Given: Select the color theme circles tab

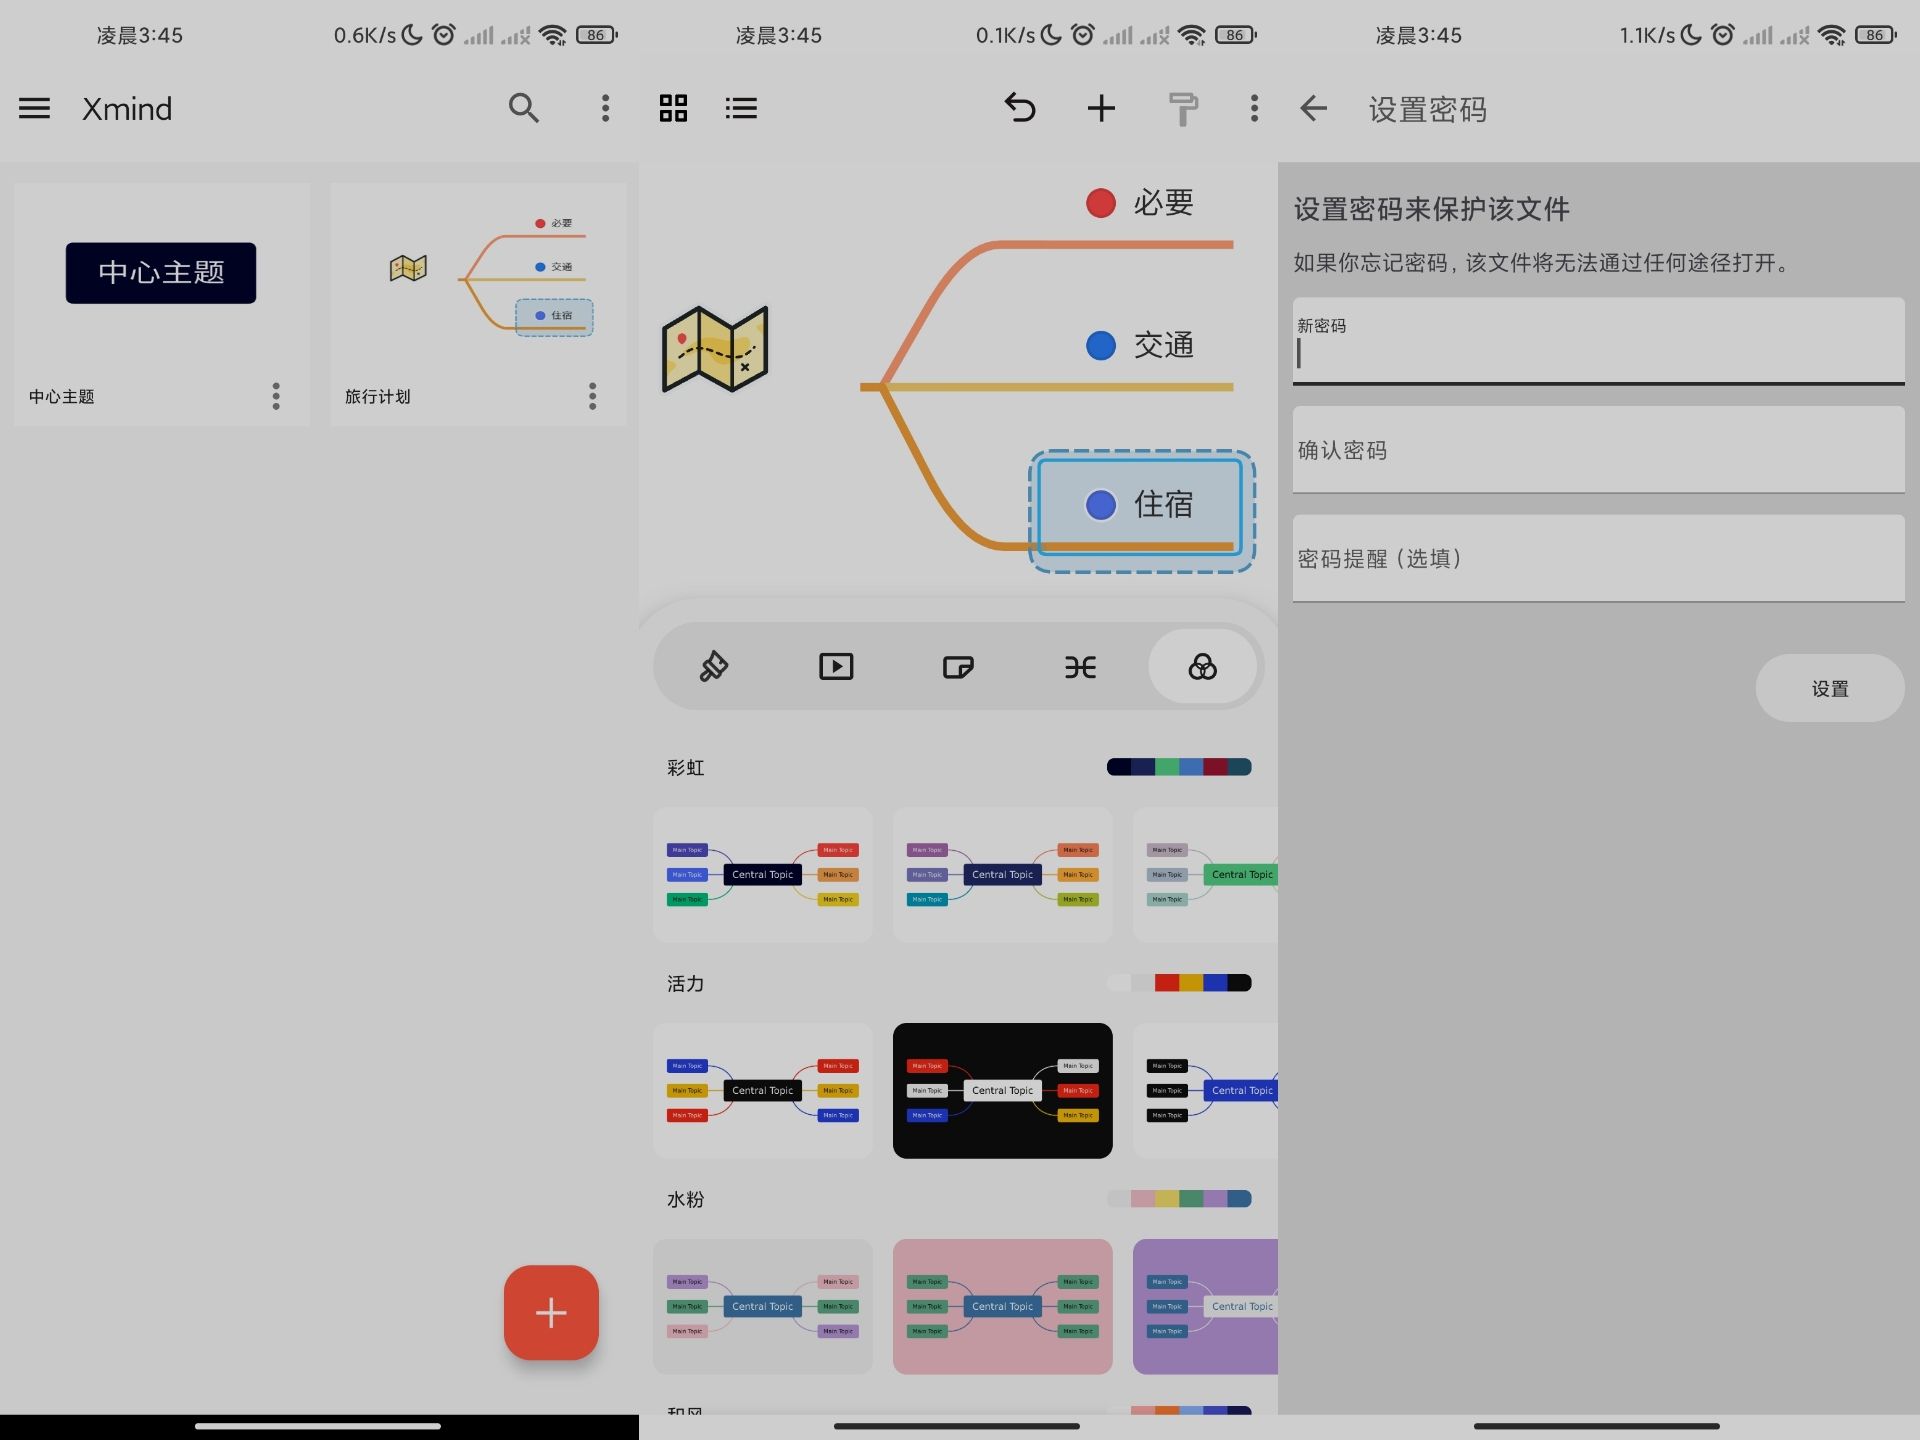Looking at the screenshot, I should tap(1202, 667).
